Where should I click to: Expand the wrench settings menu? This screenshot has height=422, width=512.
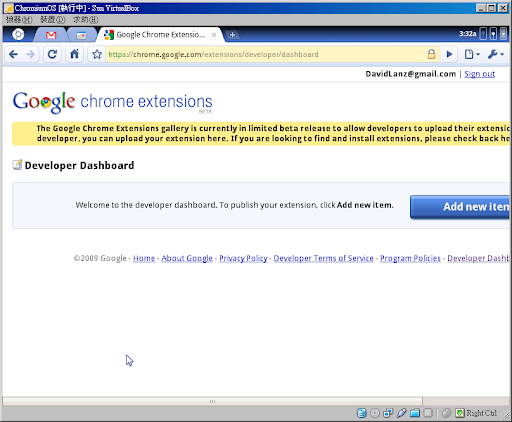tap(496, 54)
